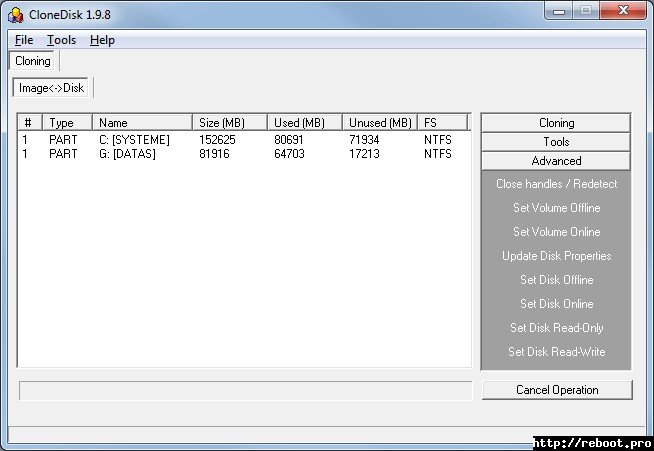
Task: Click unused value 17213
Action: (364, 154)
